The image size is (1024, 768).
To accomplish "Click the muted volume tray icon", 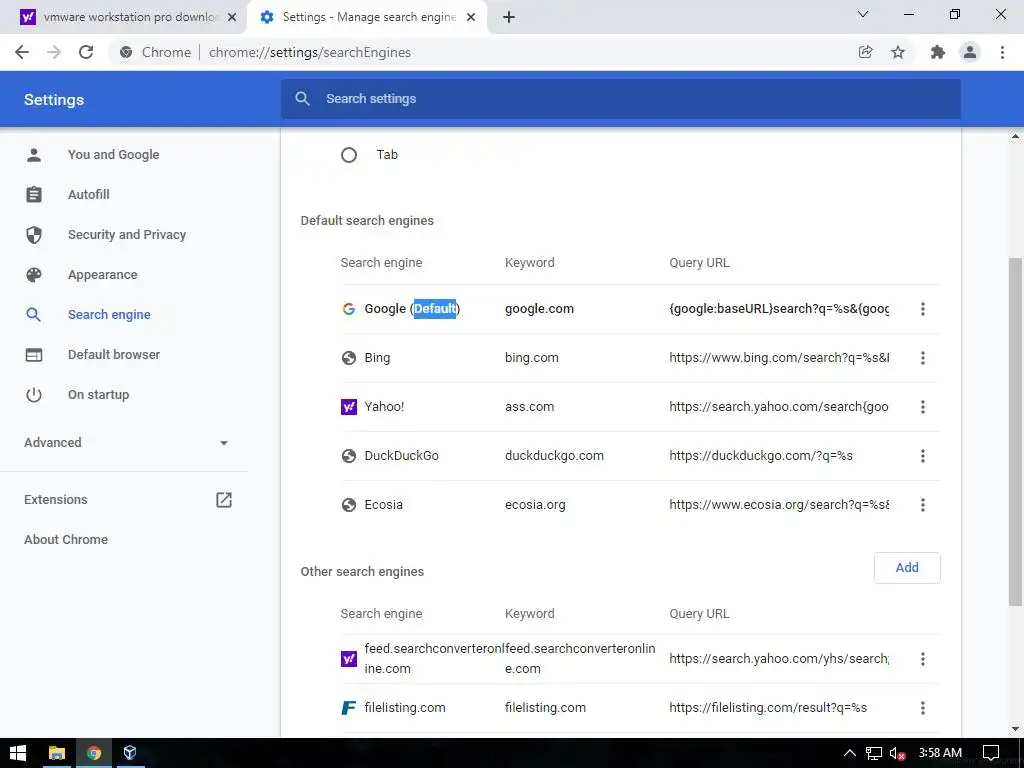I will (898, 753).
